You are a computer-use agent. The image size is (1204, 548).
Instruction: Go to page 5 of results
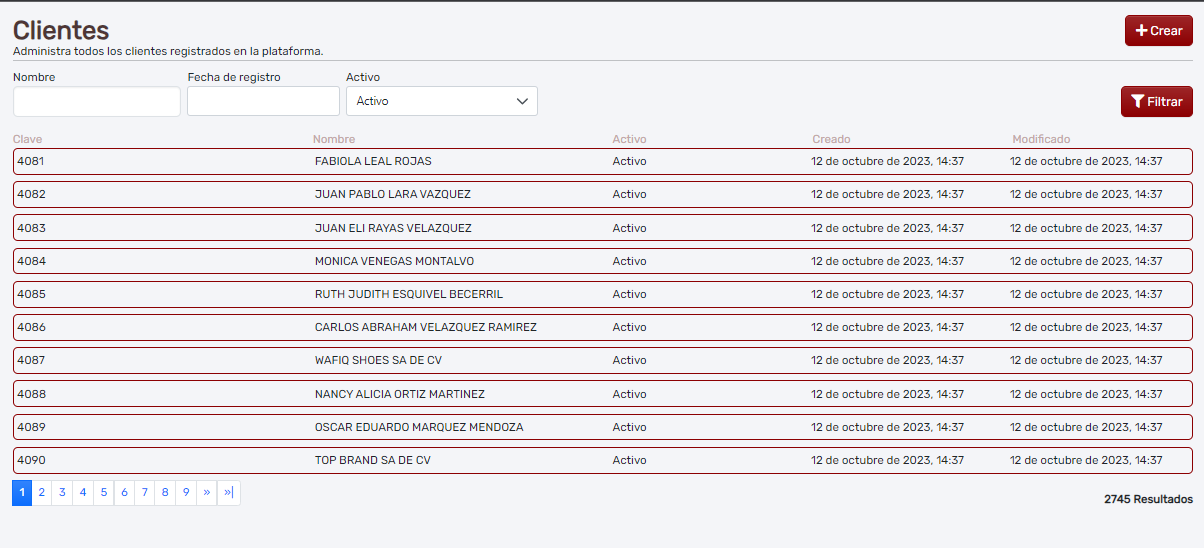[x=104, y=492]
